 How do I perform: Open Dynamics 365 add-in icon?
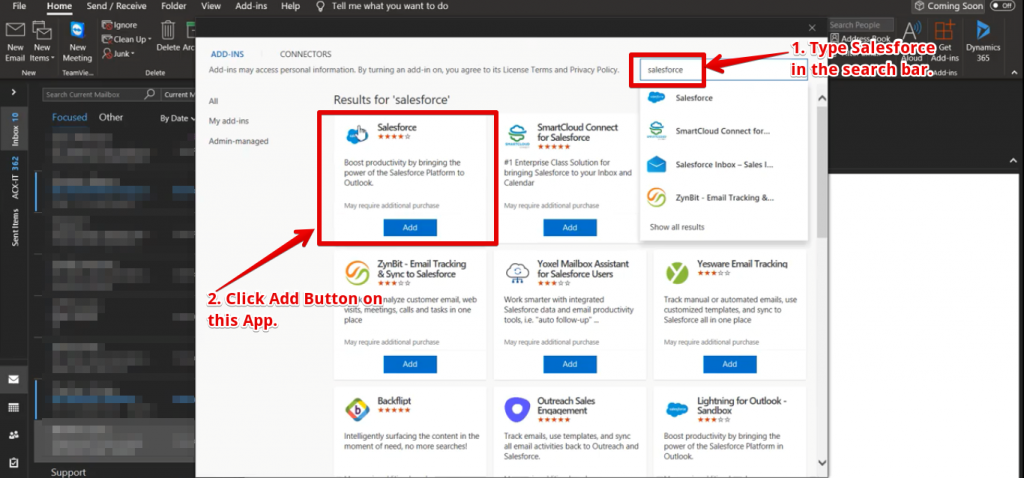click(x=983, y=31)
